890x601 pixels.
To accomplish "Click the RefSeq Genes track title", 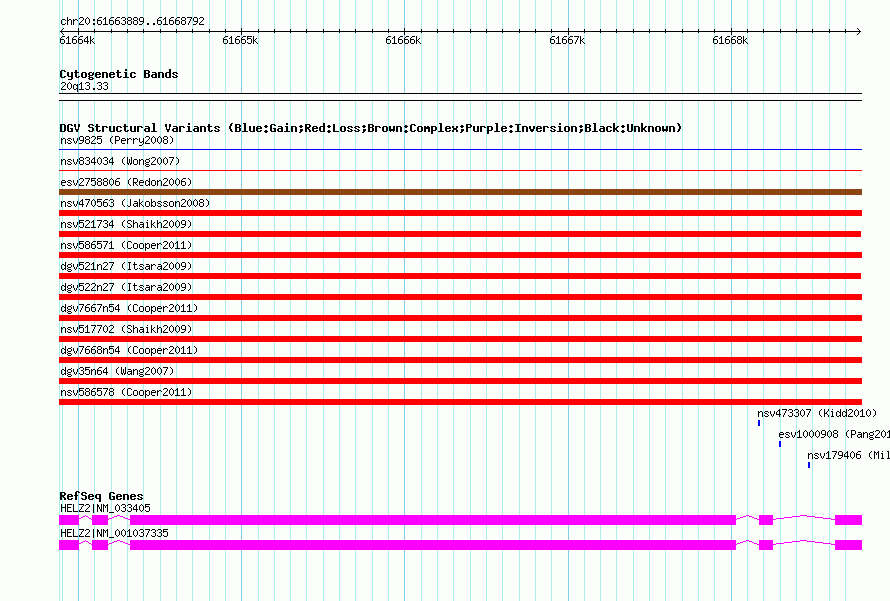I will [101, 496].
